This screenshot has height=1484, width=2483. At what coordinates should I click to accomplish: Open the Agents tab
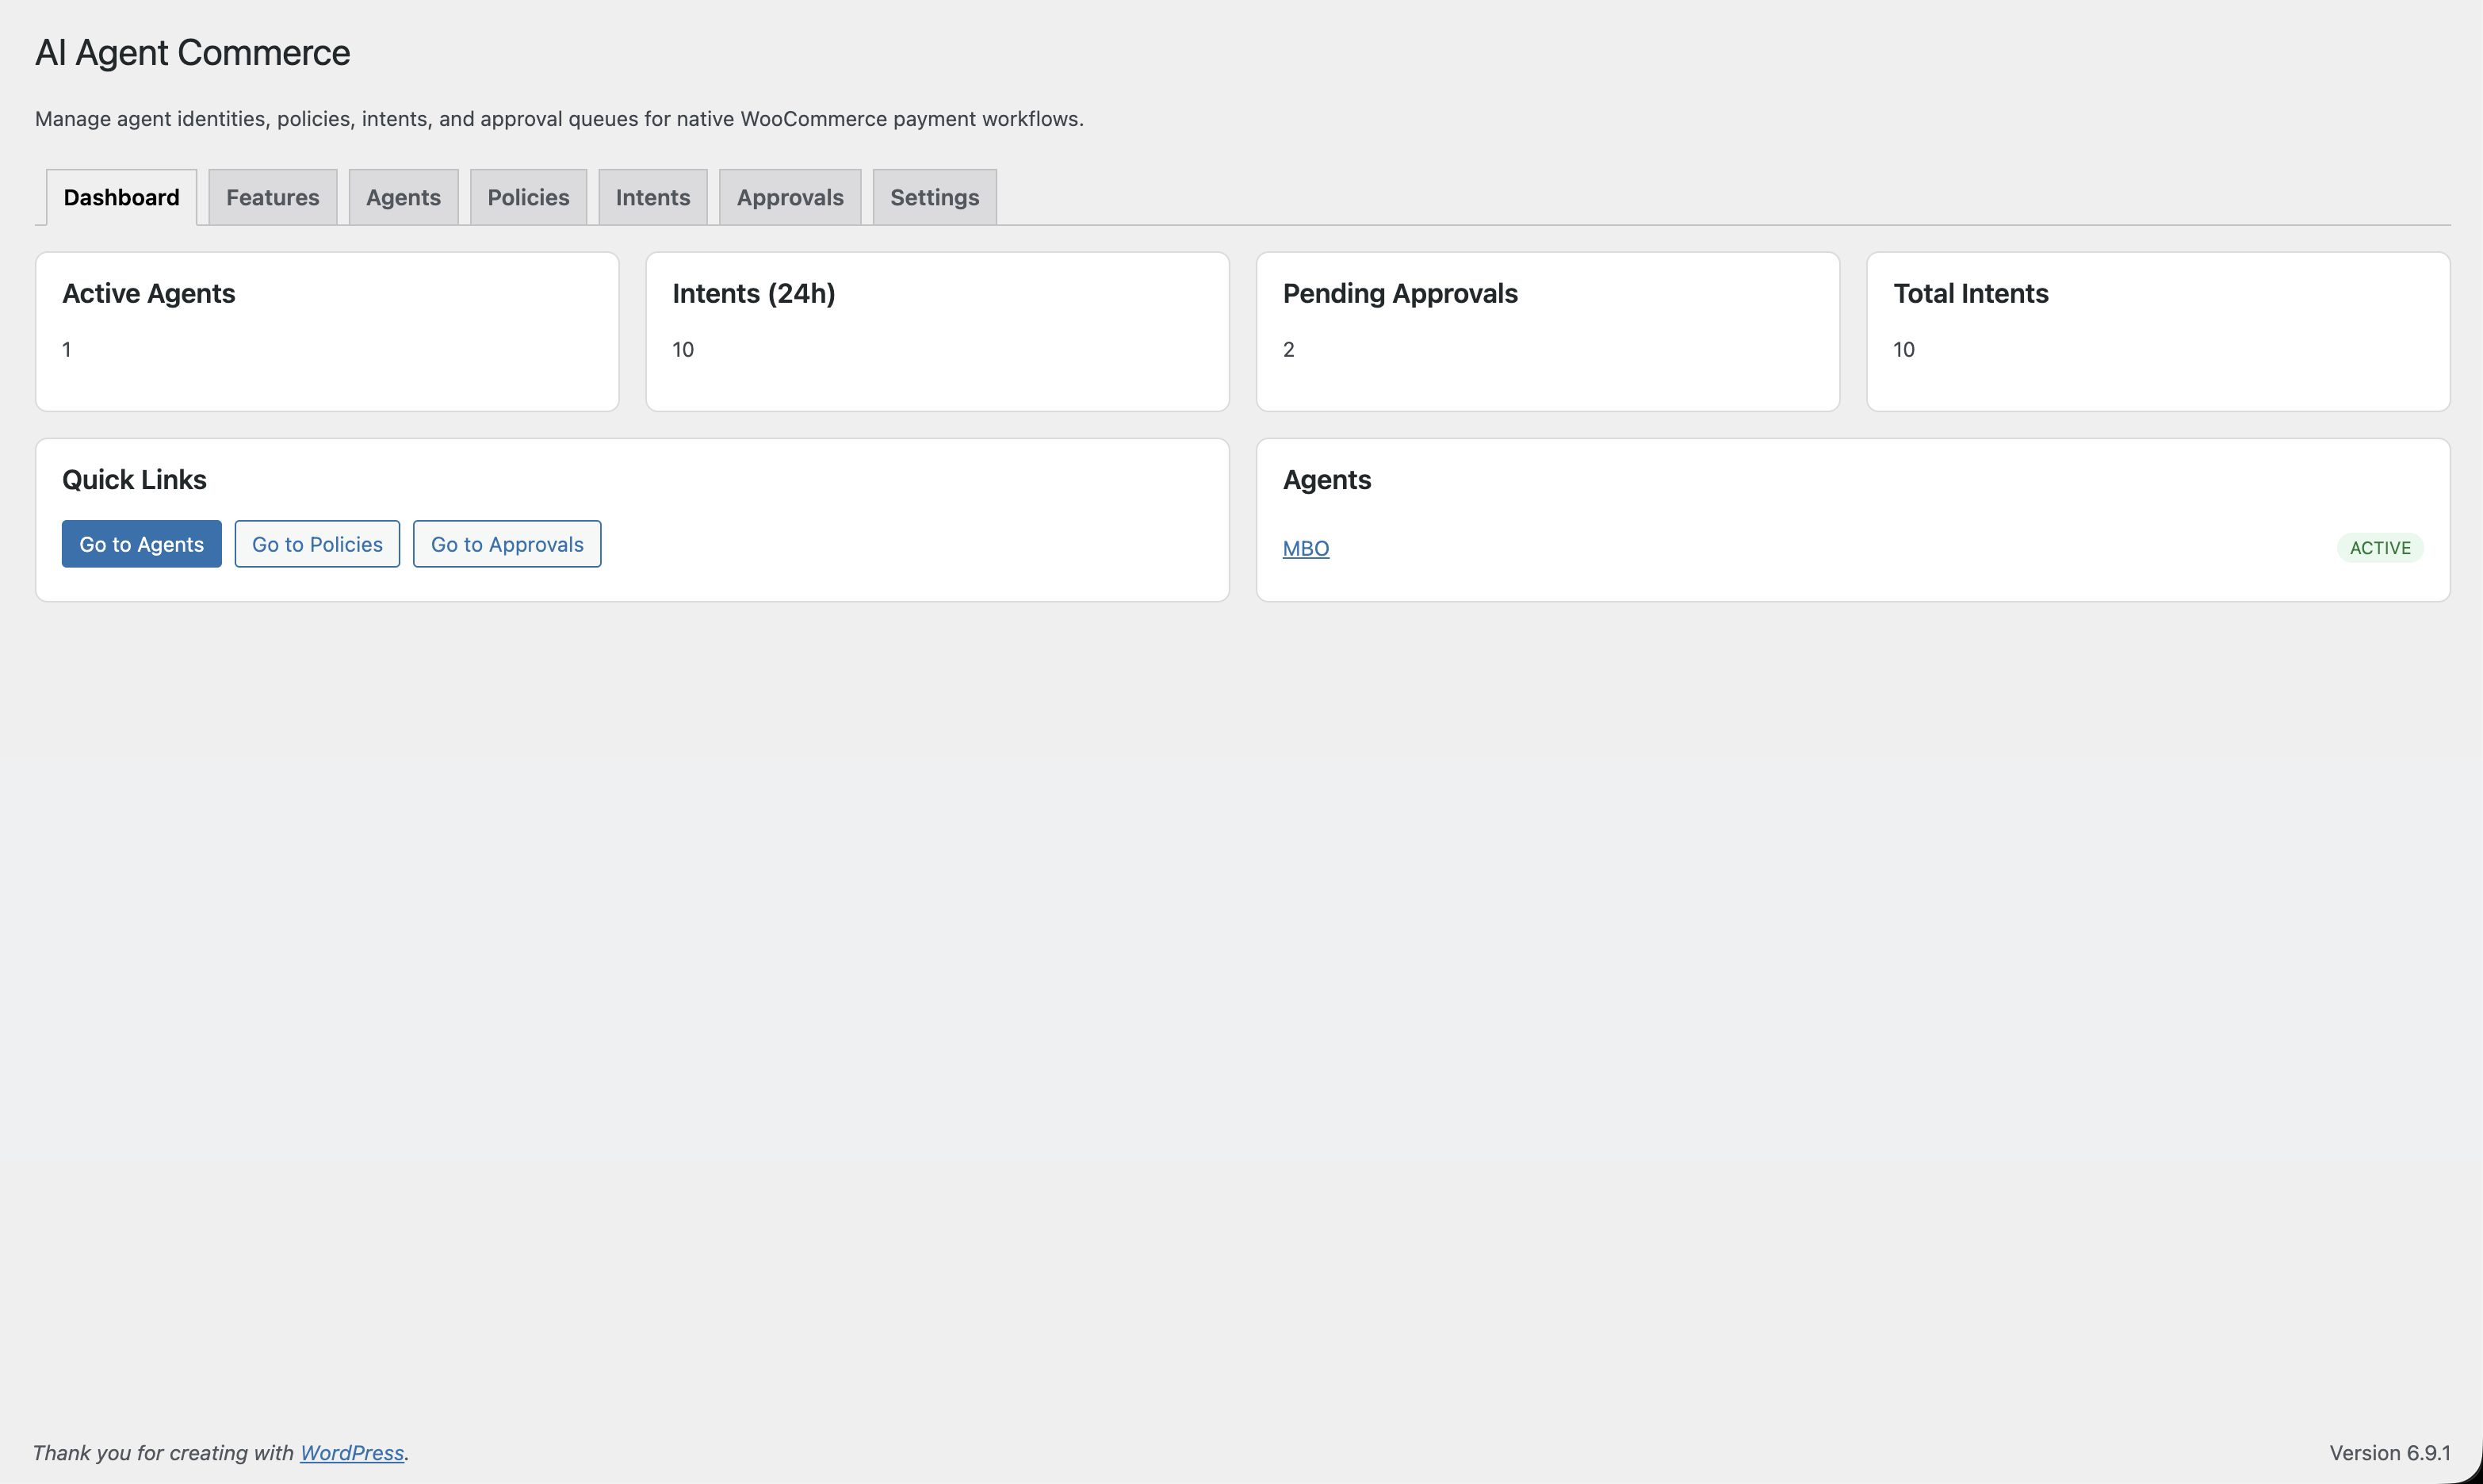[403, 197]
